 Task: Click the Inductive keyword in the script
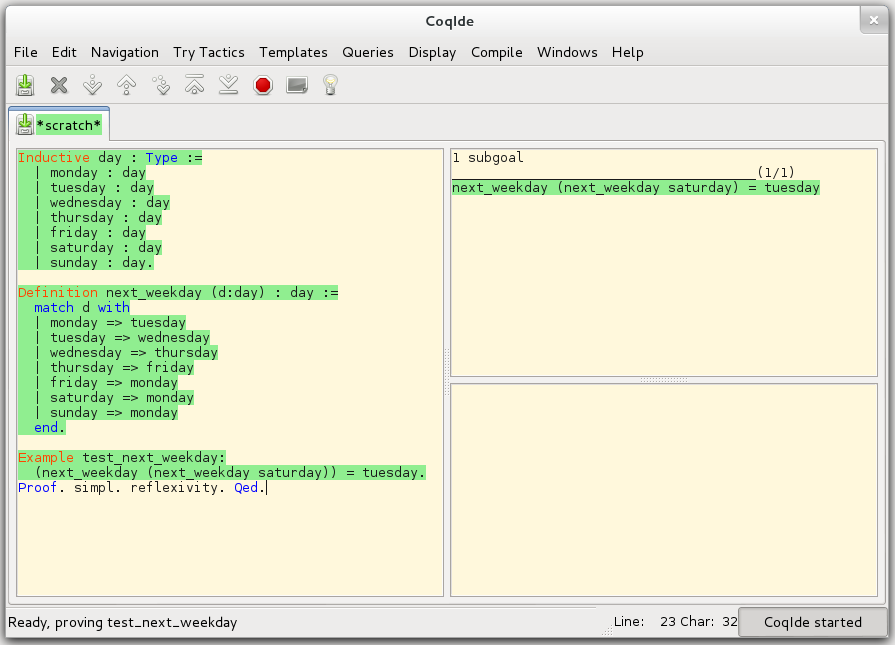54,158
